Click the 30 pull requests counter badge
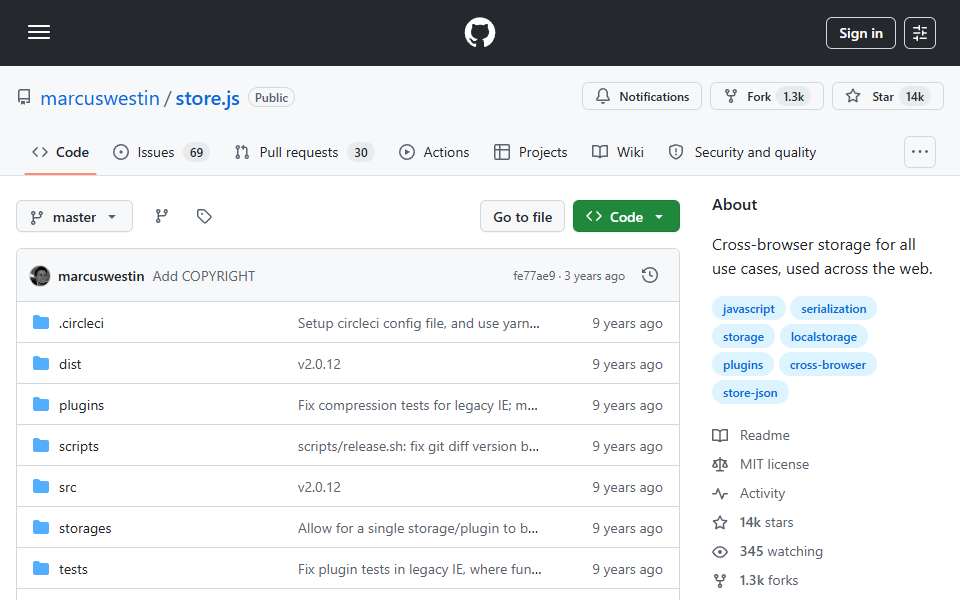 (361, 152)
